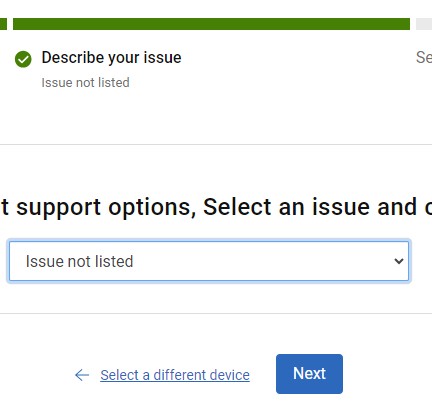The image size is (432, 408).
Task: Click the Issue not listed text inside select box
Action: [79, 261]
